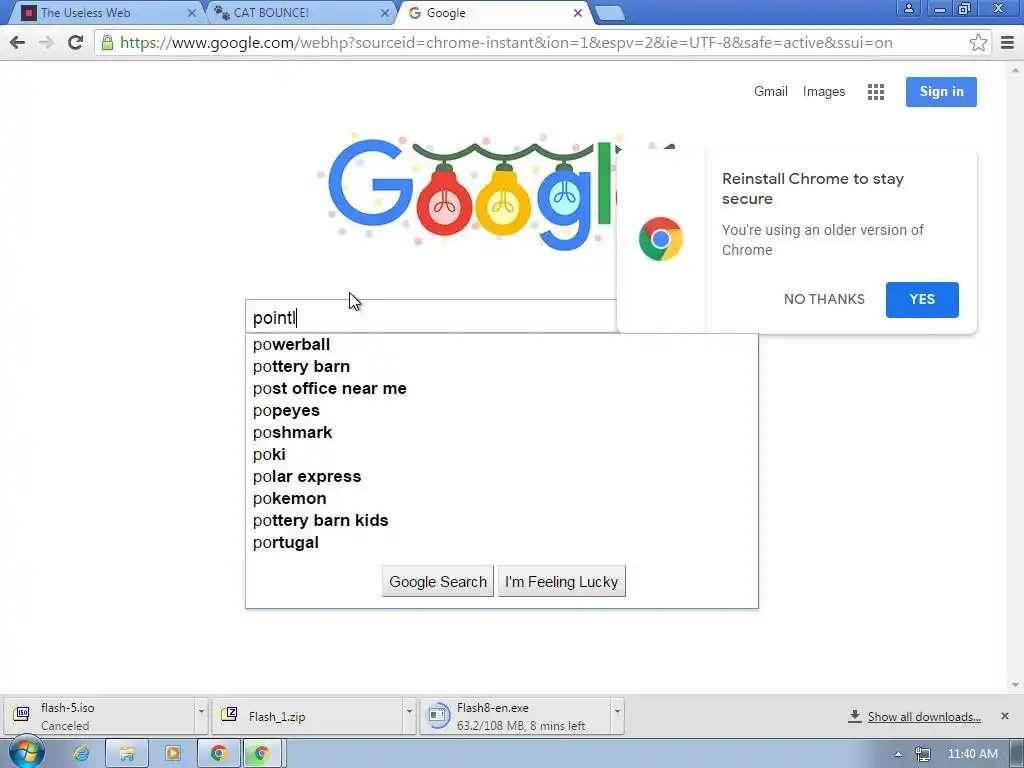Open a new tab
The image size is (1024, 768).
[x=610, y=13]
